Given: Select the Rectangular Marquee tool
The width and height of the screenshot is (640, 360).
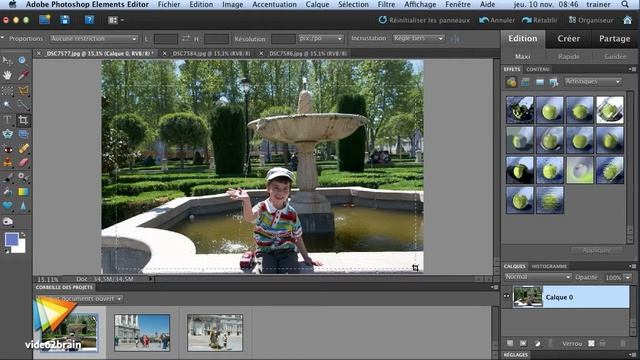Looking at the screenshot, I should (x=7, y=90).
